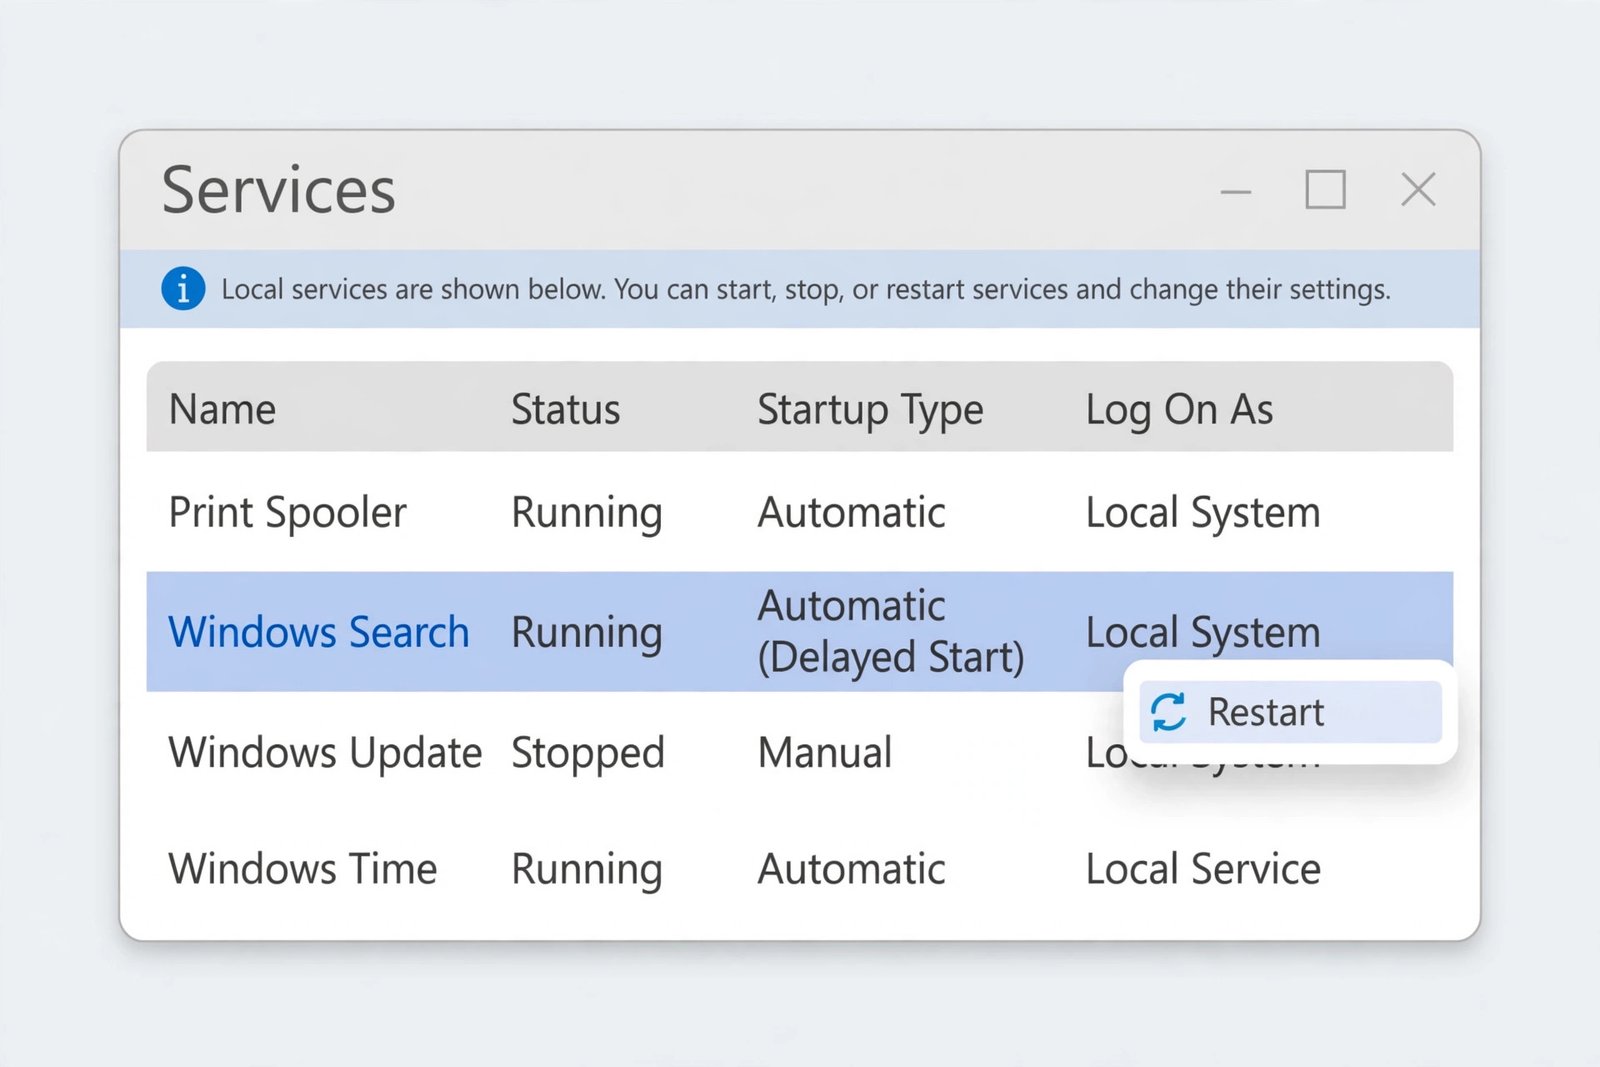Image resolution: width=1600 pixels, height=1067 pixels.
Task: Select the Windows Time service name
Action: pyautogui.click(x=303, y=868)
